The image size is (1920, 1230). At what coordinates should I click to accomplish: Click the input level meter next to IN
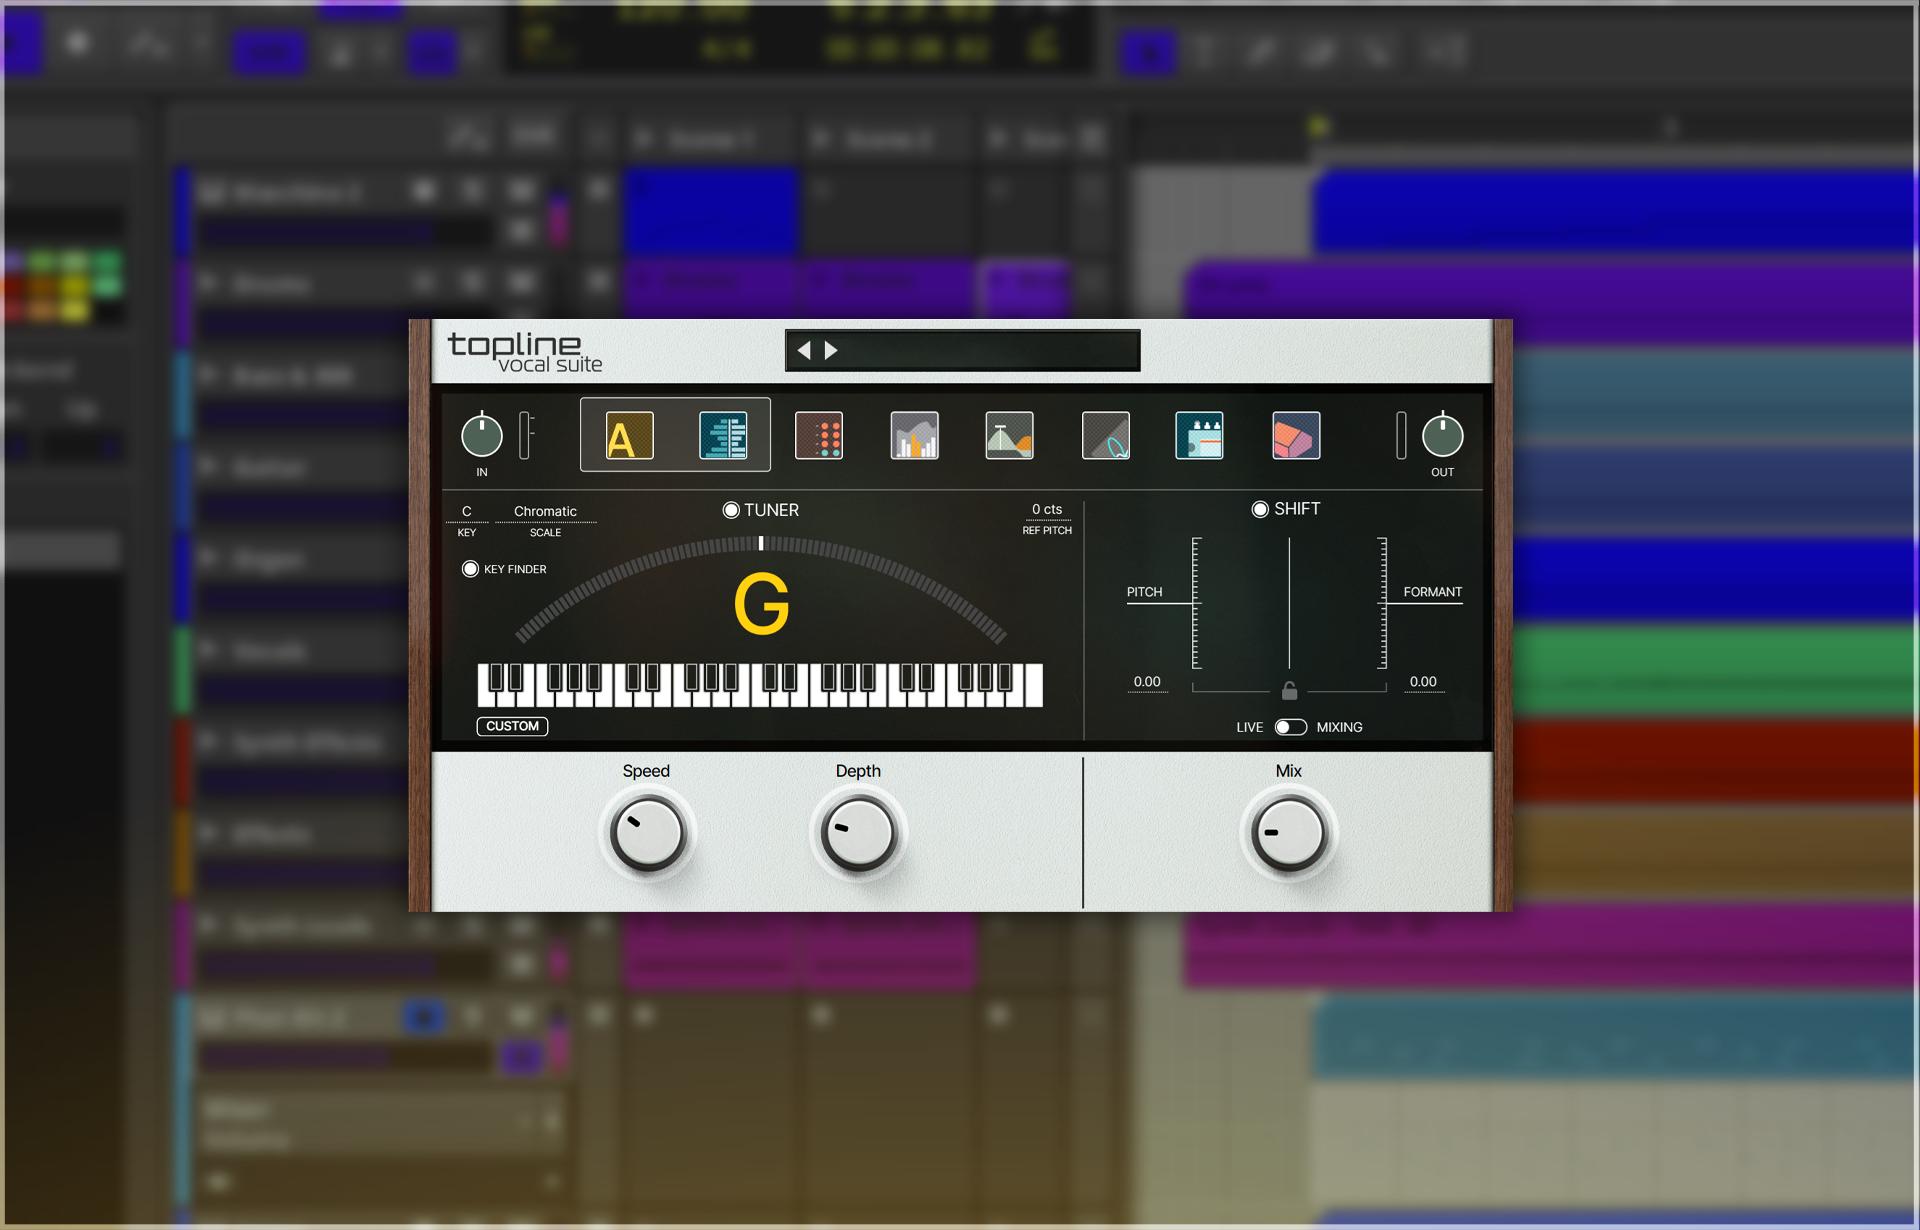(525, 435)
